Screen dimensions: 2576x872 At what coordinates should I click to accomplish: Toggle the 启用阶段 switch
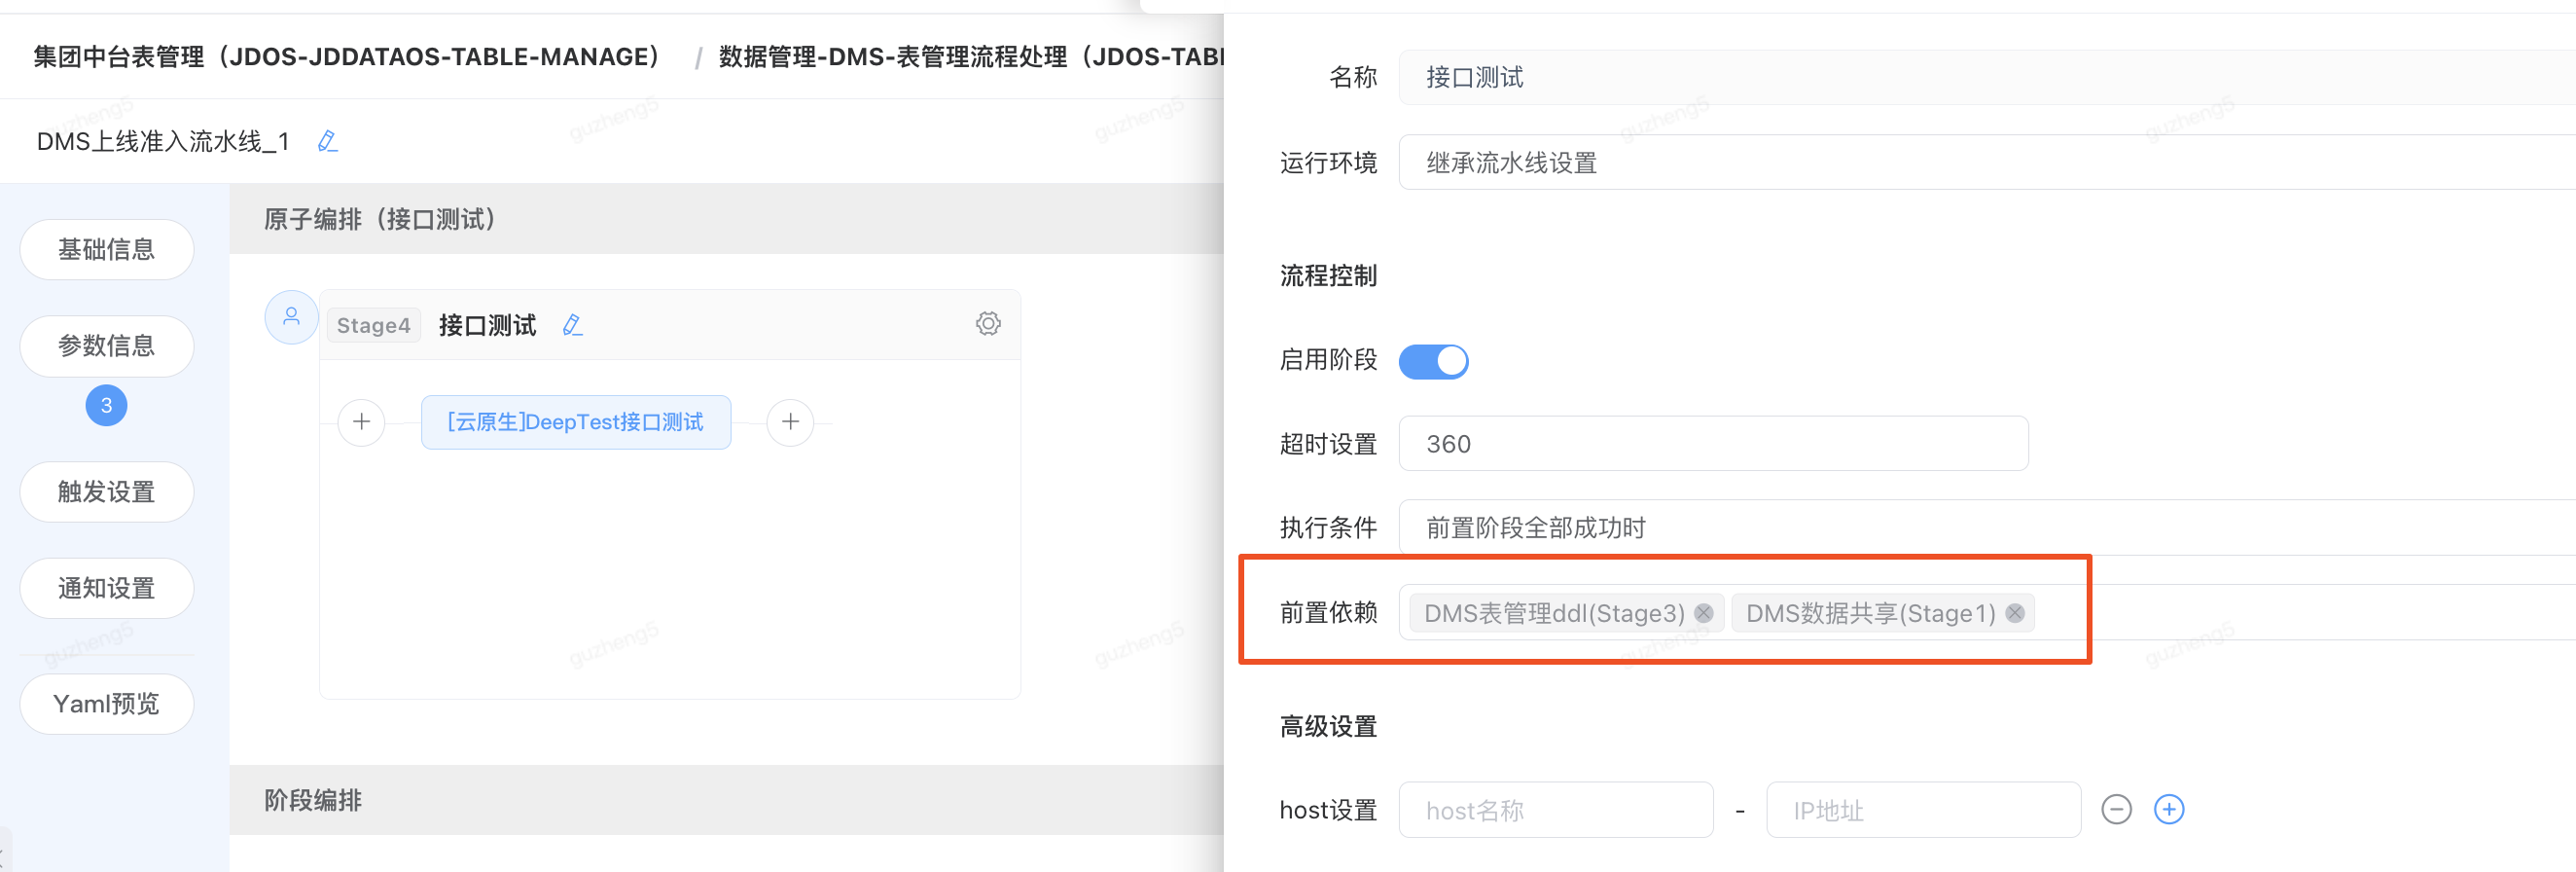coord(1433,361)
